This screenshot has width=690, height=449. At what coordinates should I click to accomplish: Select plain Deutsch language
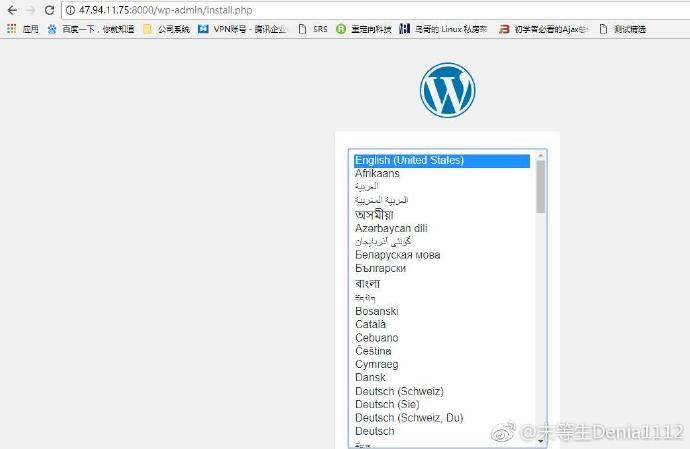click(442, 431)
